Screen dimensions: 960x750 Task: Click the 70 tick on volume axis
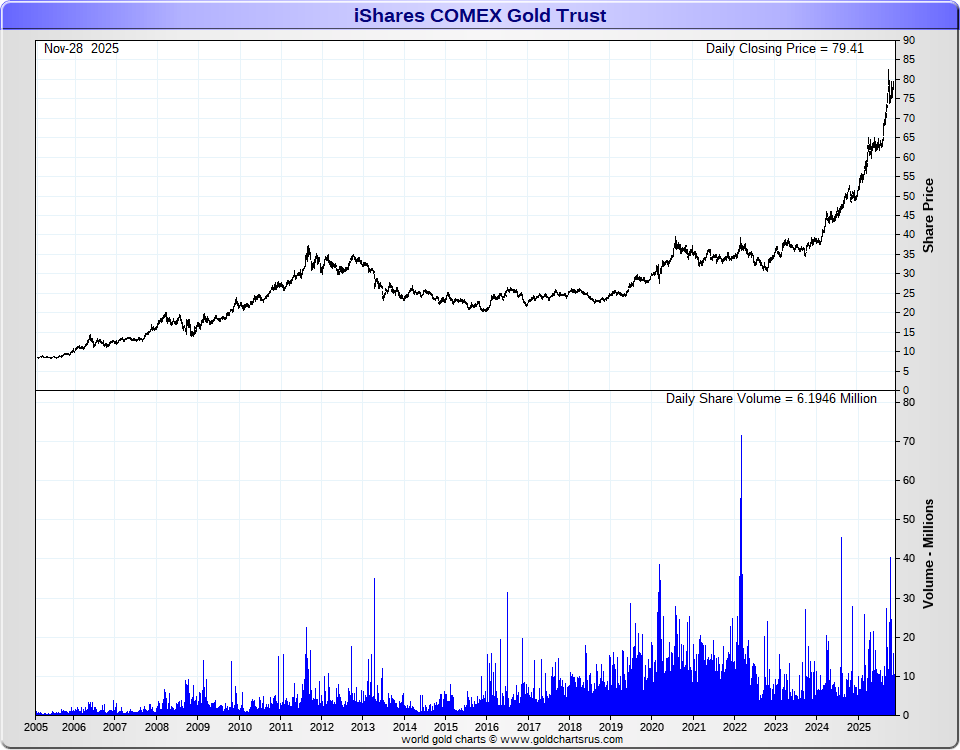(x=909, y=441)
